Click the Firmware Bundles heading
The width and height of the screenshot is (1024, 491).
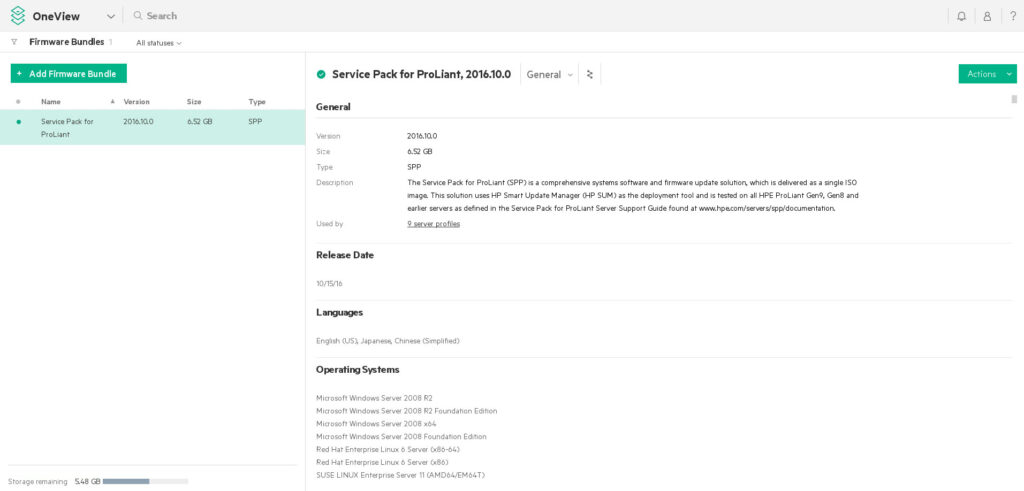[x=67, y=42]
